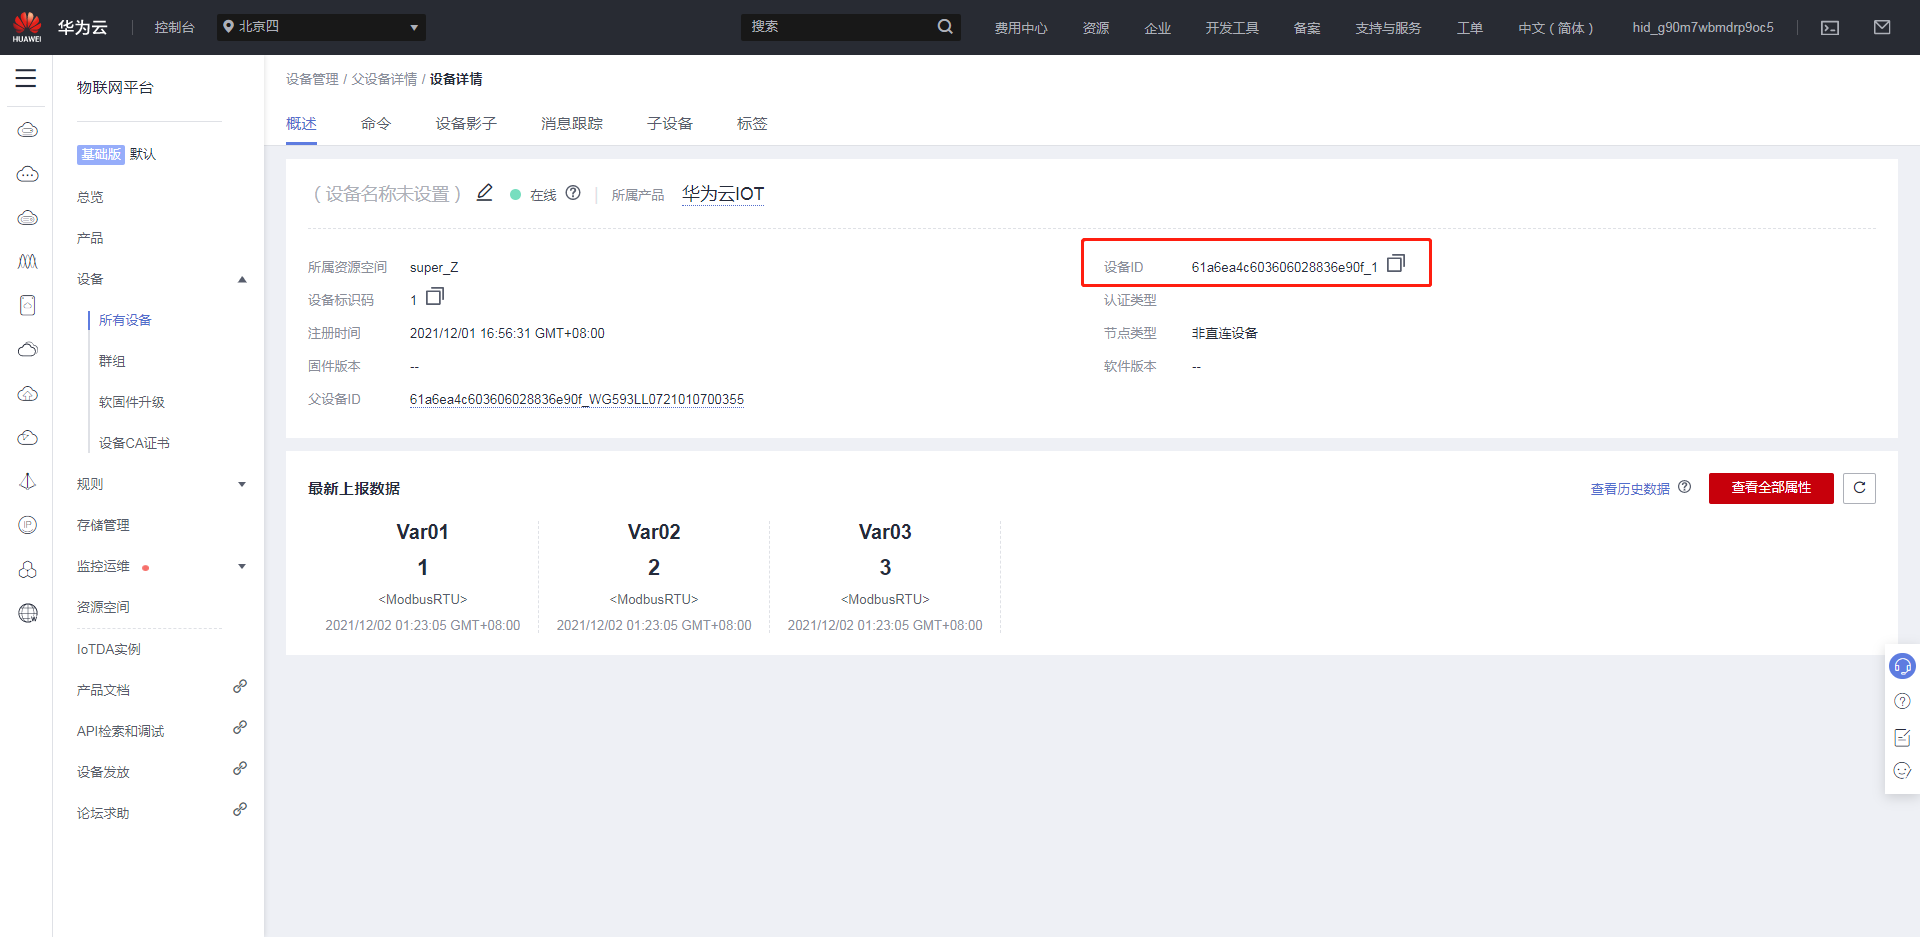Open the customer service headset icon
The width and height of the screenshot is (1920, 937).
(x=1902, y=666)
